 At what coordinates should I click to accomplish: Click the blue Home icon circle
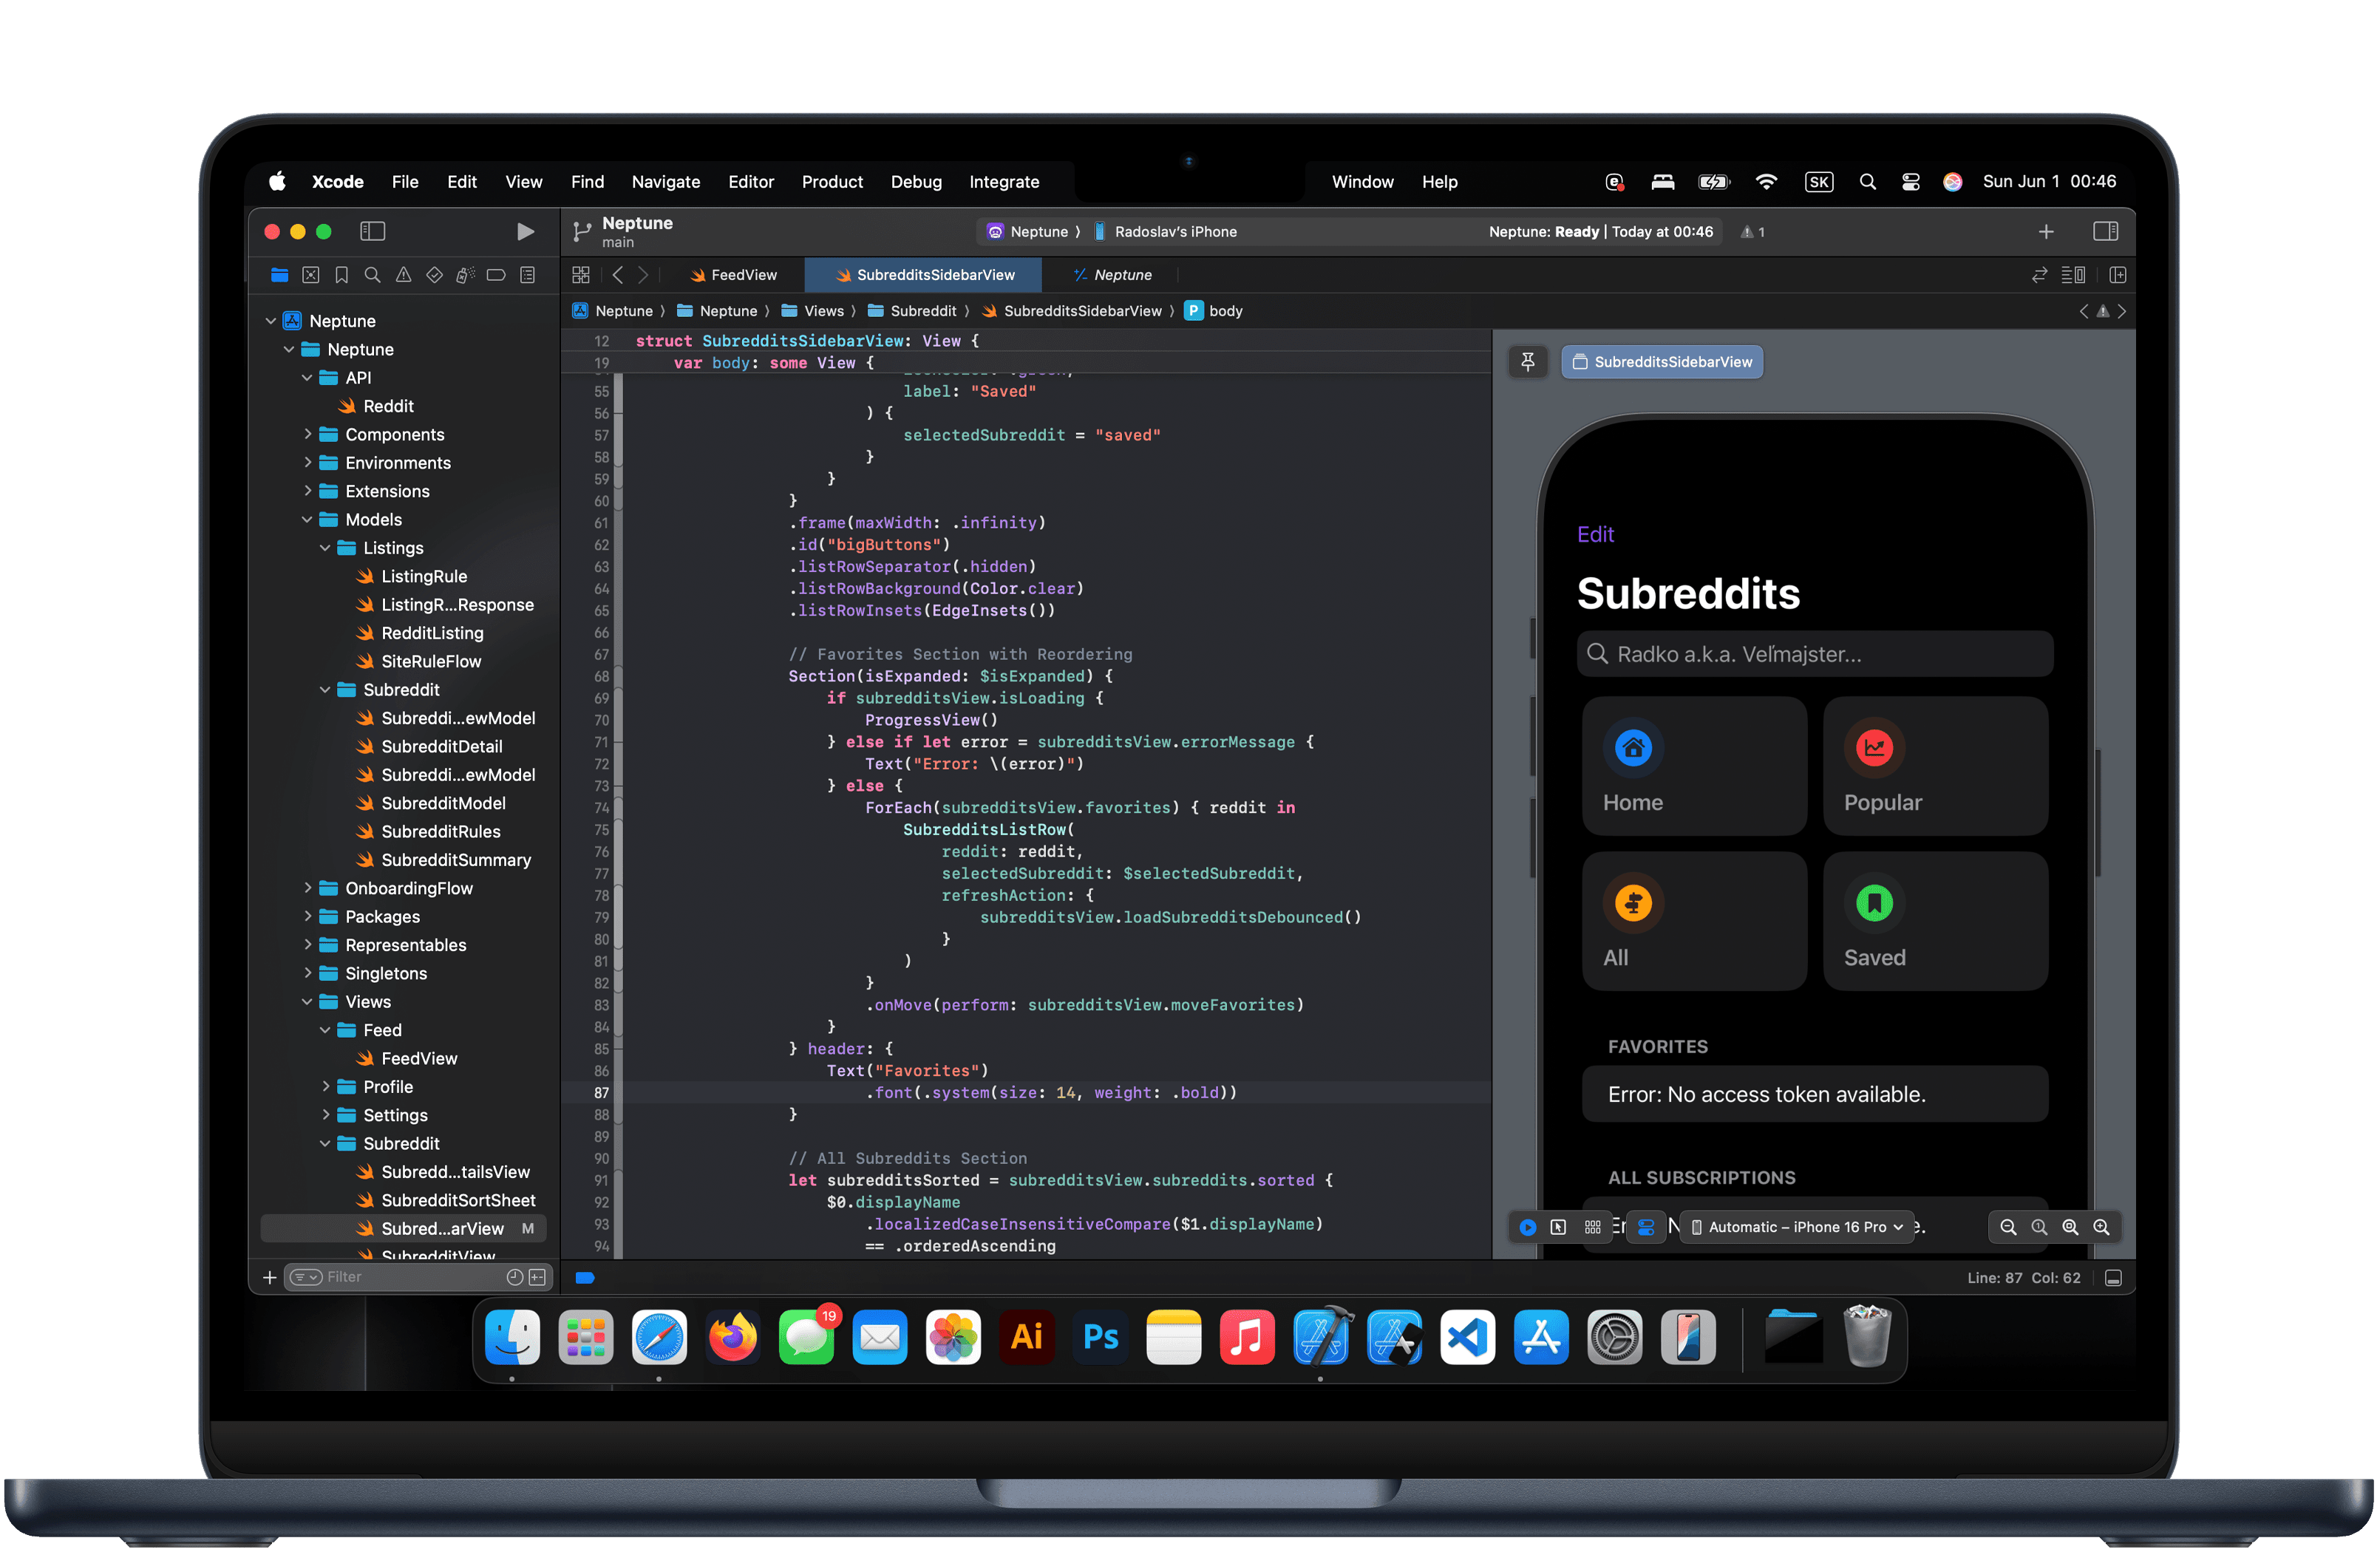click(1633, 747)
